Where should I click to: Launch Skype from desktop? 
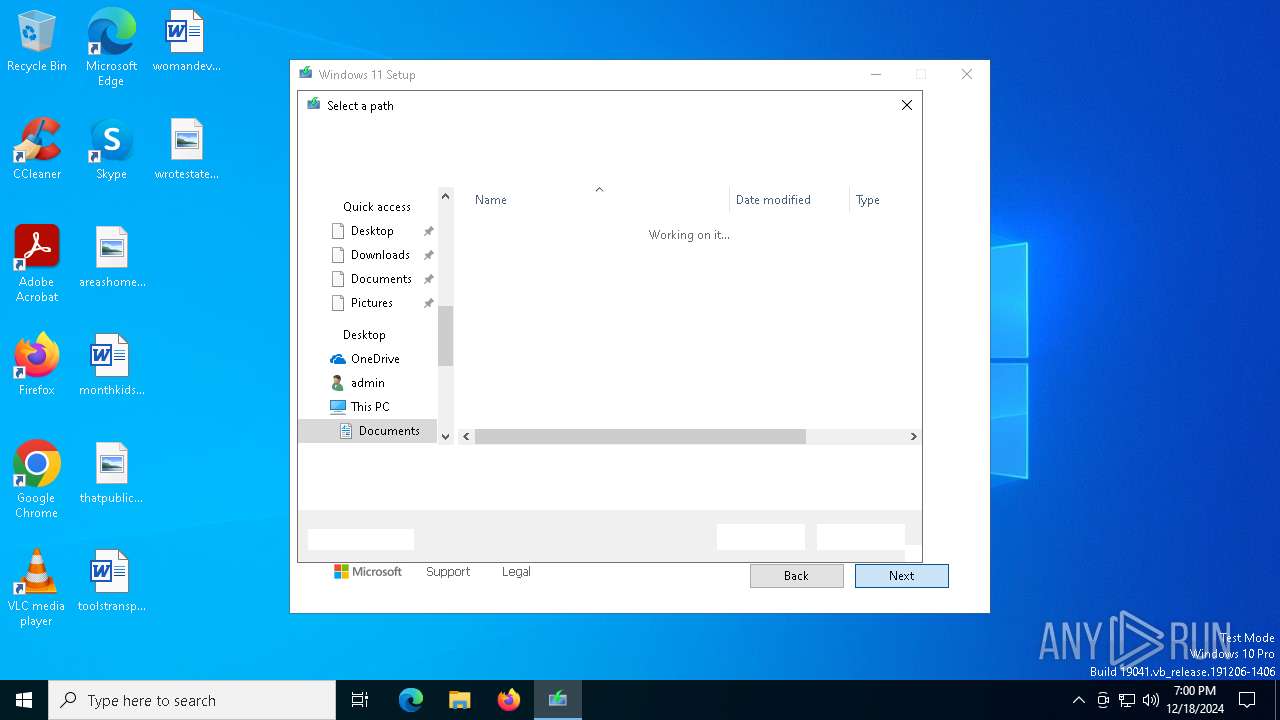(x=111, y=150)
